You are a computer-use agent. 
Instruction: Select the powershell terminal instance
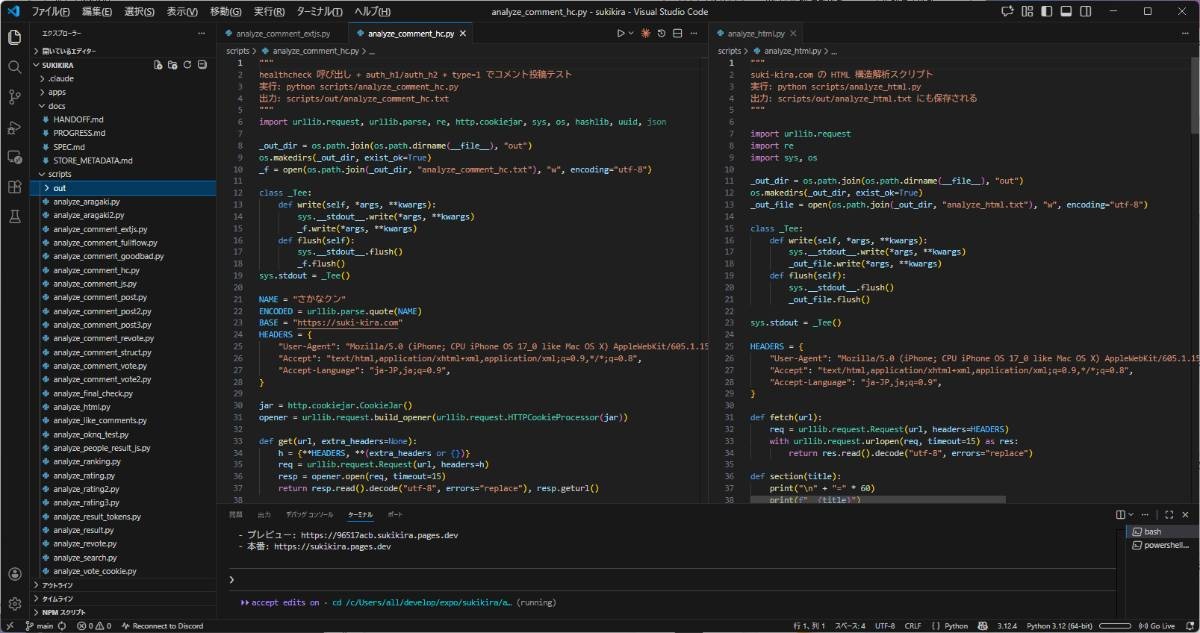pos(1165,545)
